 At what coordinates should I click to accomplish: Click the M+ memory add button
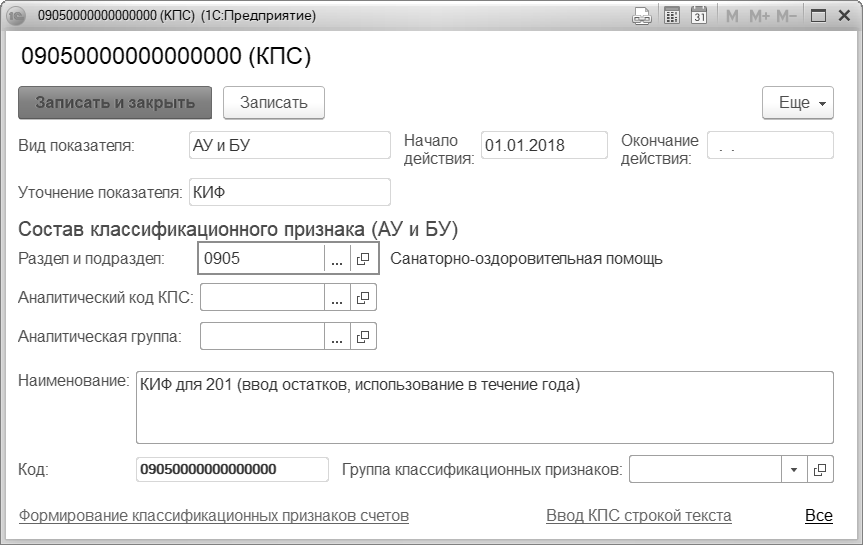pyautogui.click(x=760, y=17)
